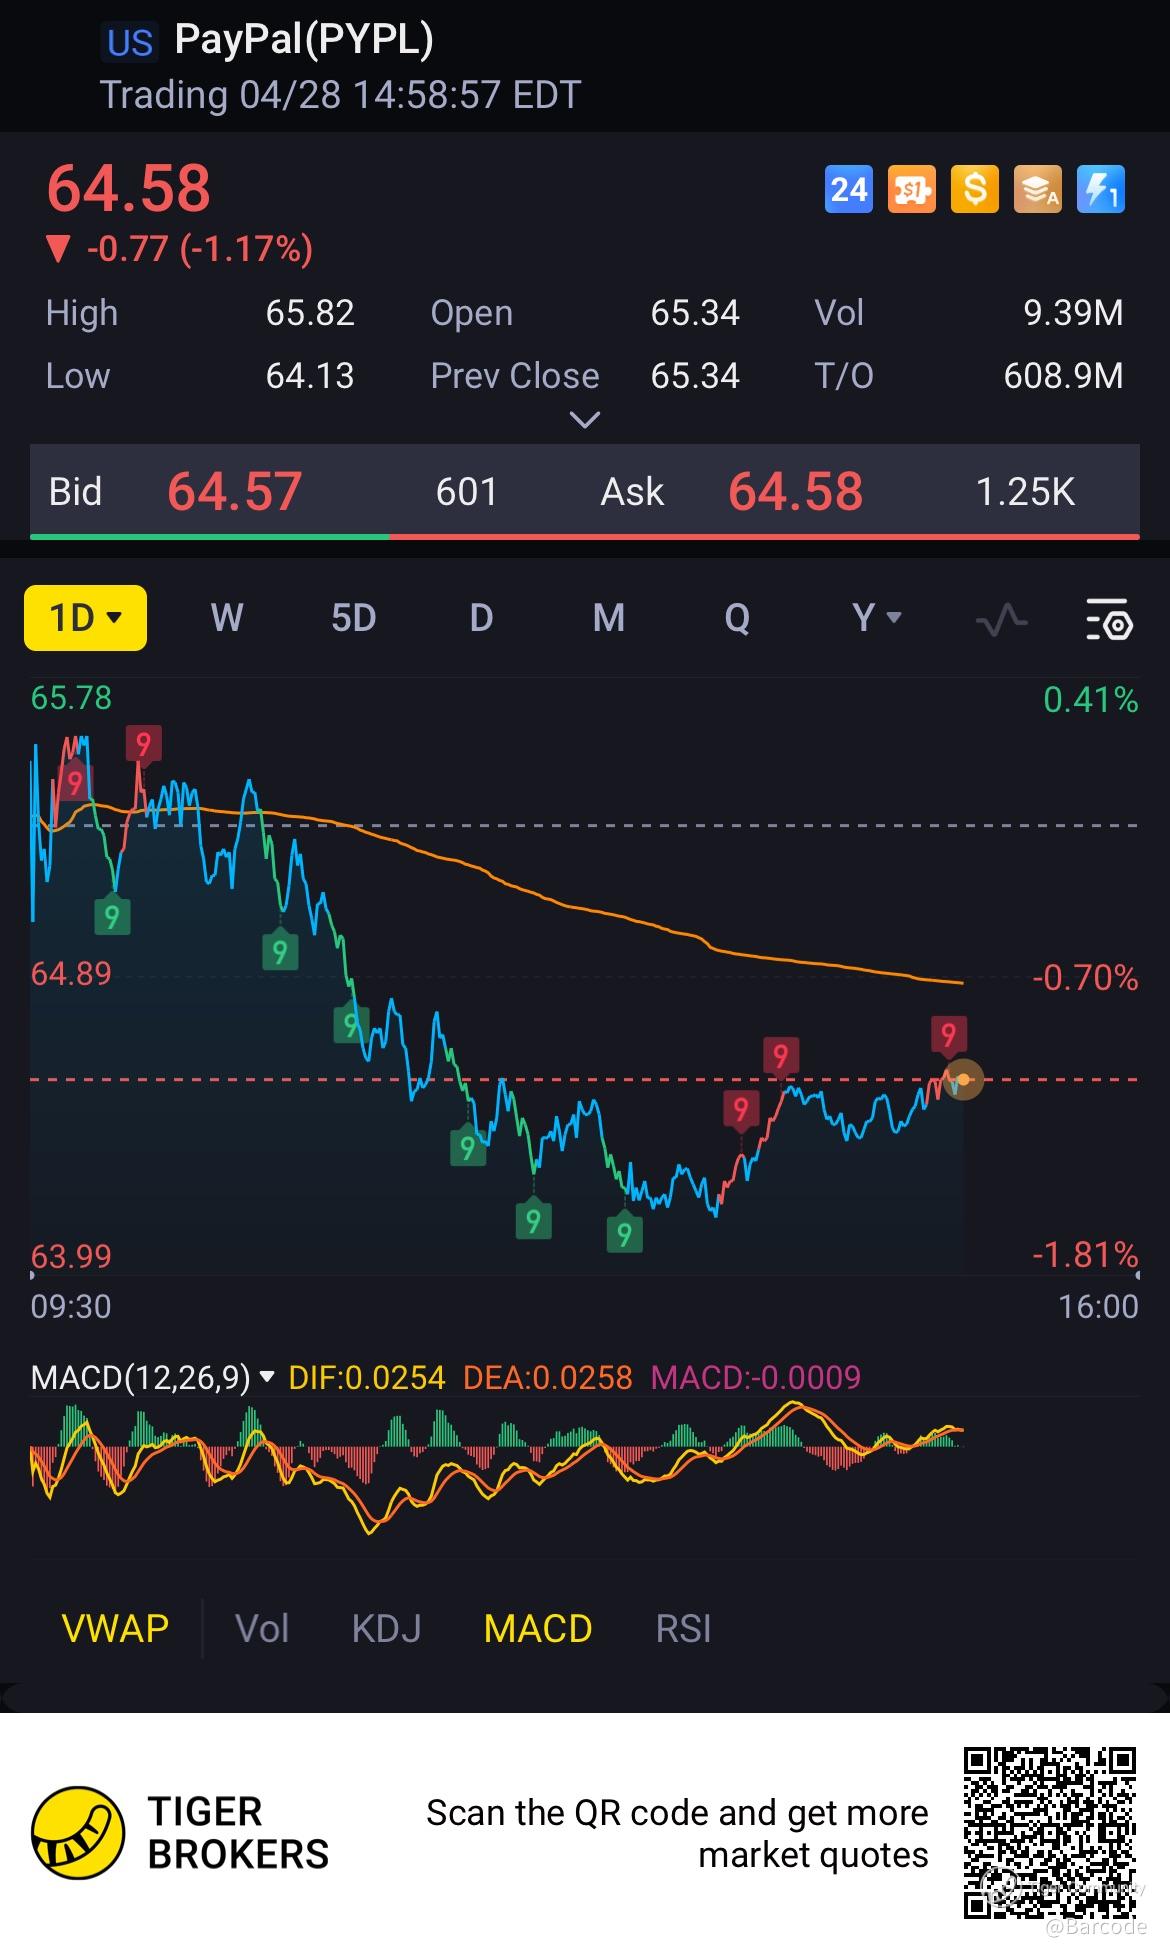Open the Y timeframe dropdown
This screenshot has width=1170, height=1953.
coord(877,618)
